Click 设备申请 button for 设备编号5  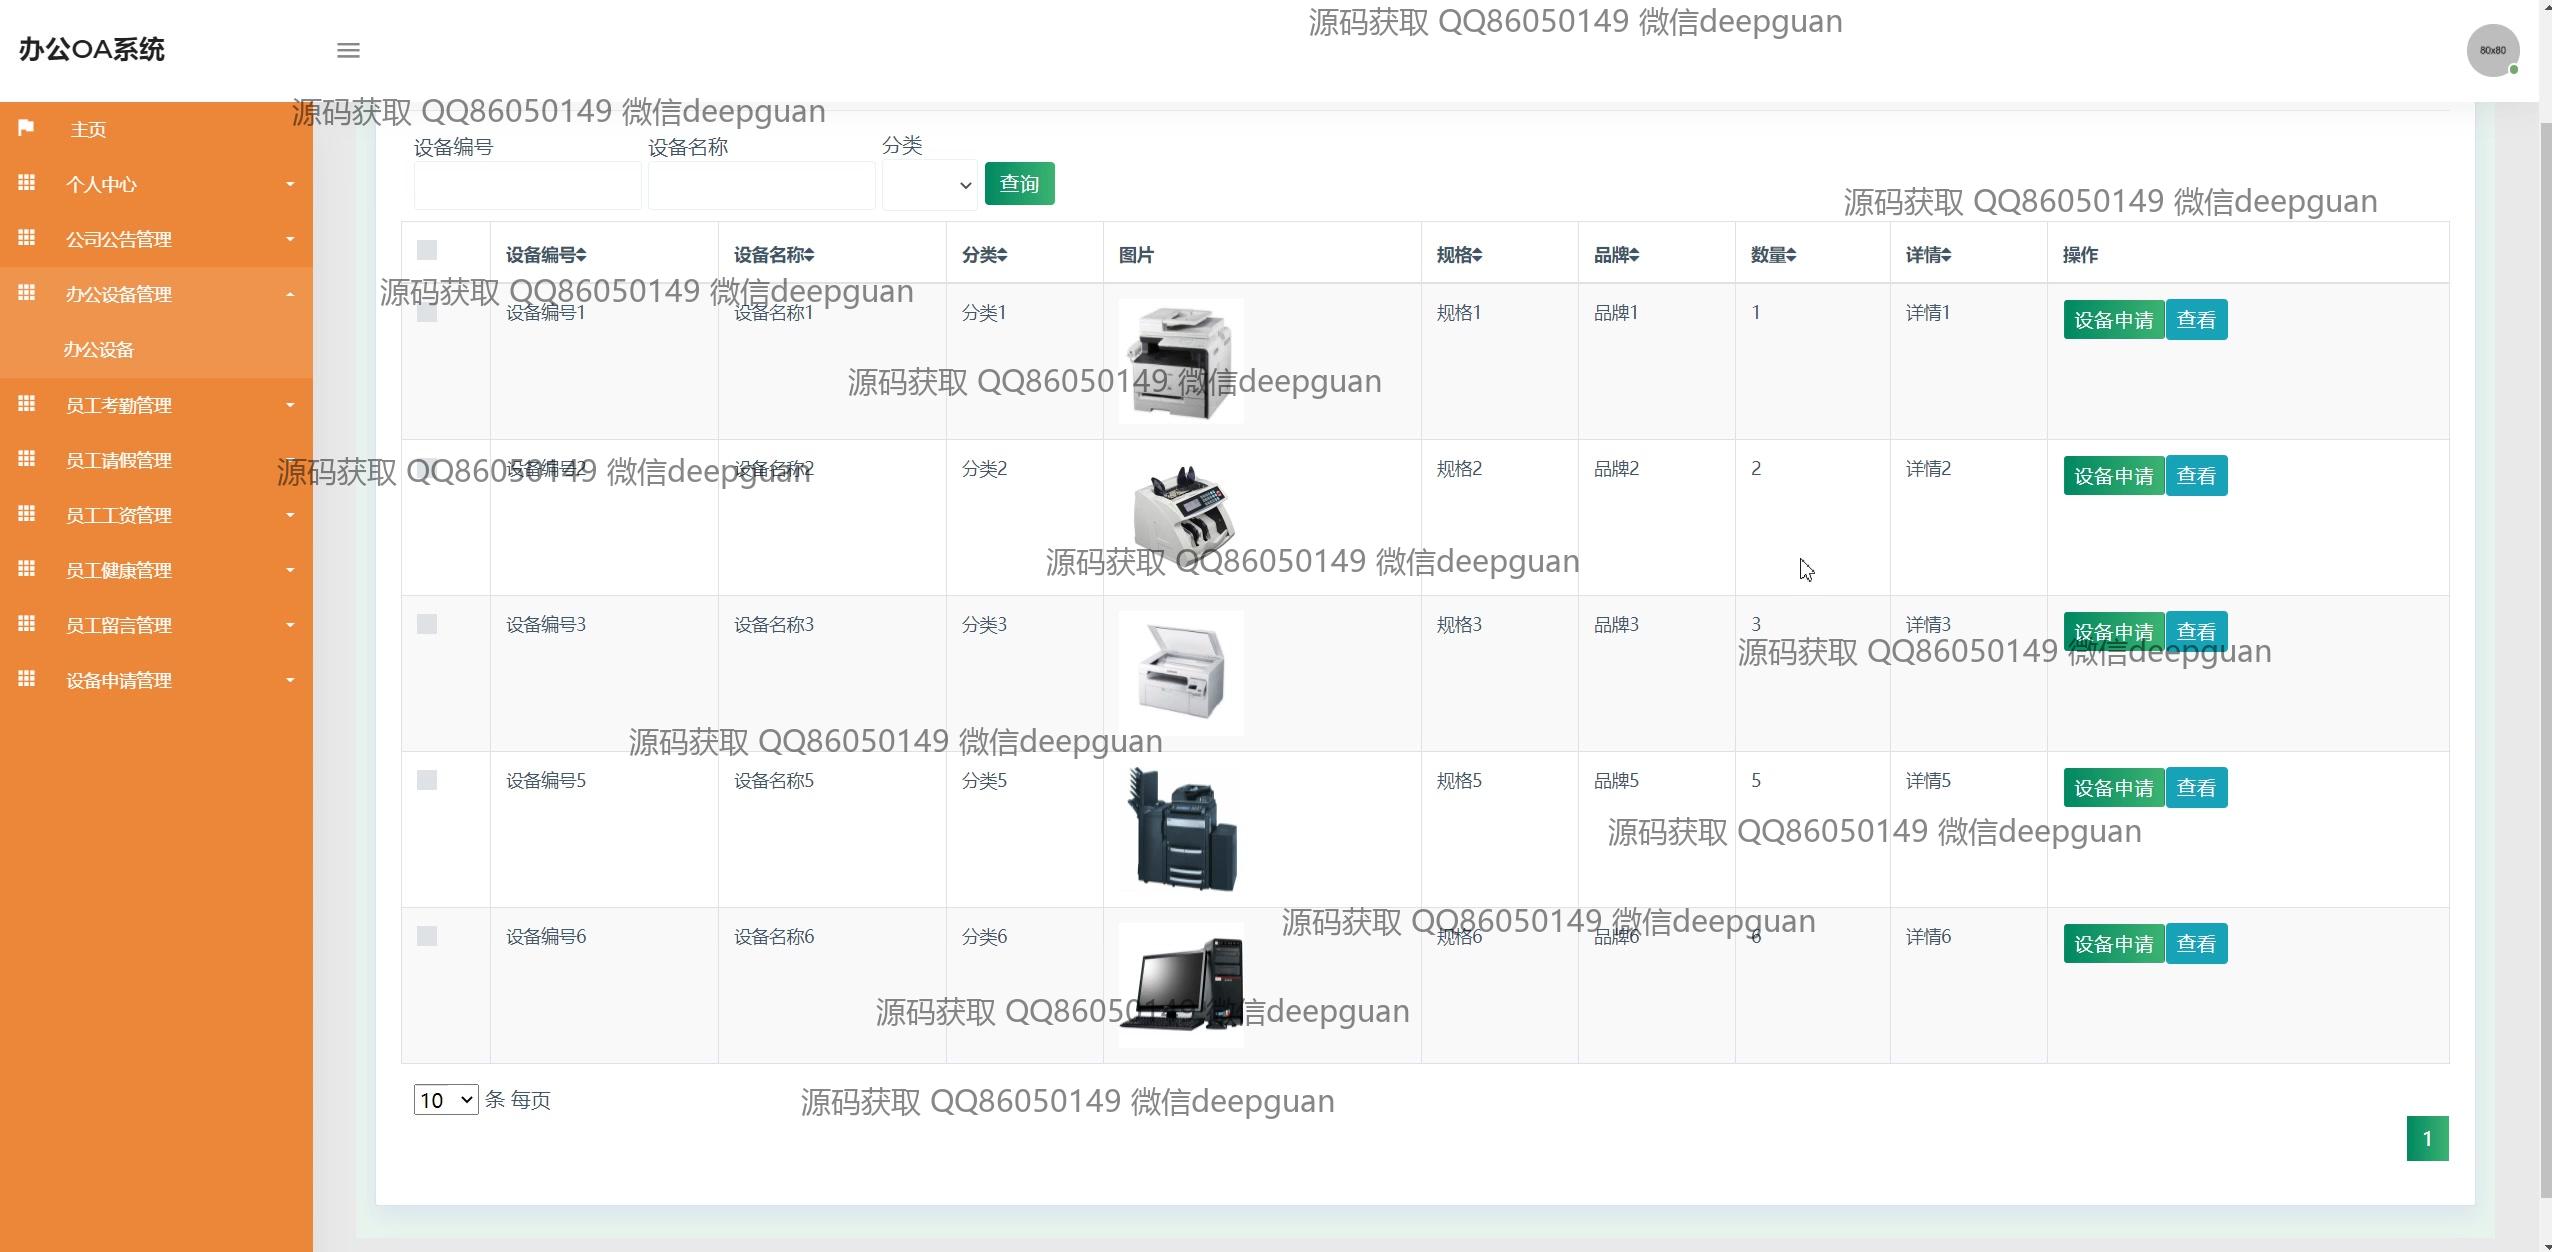pyautogui.click(x=2113, y=788)
